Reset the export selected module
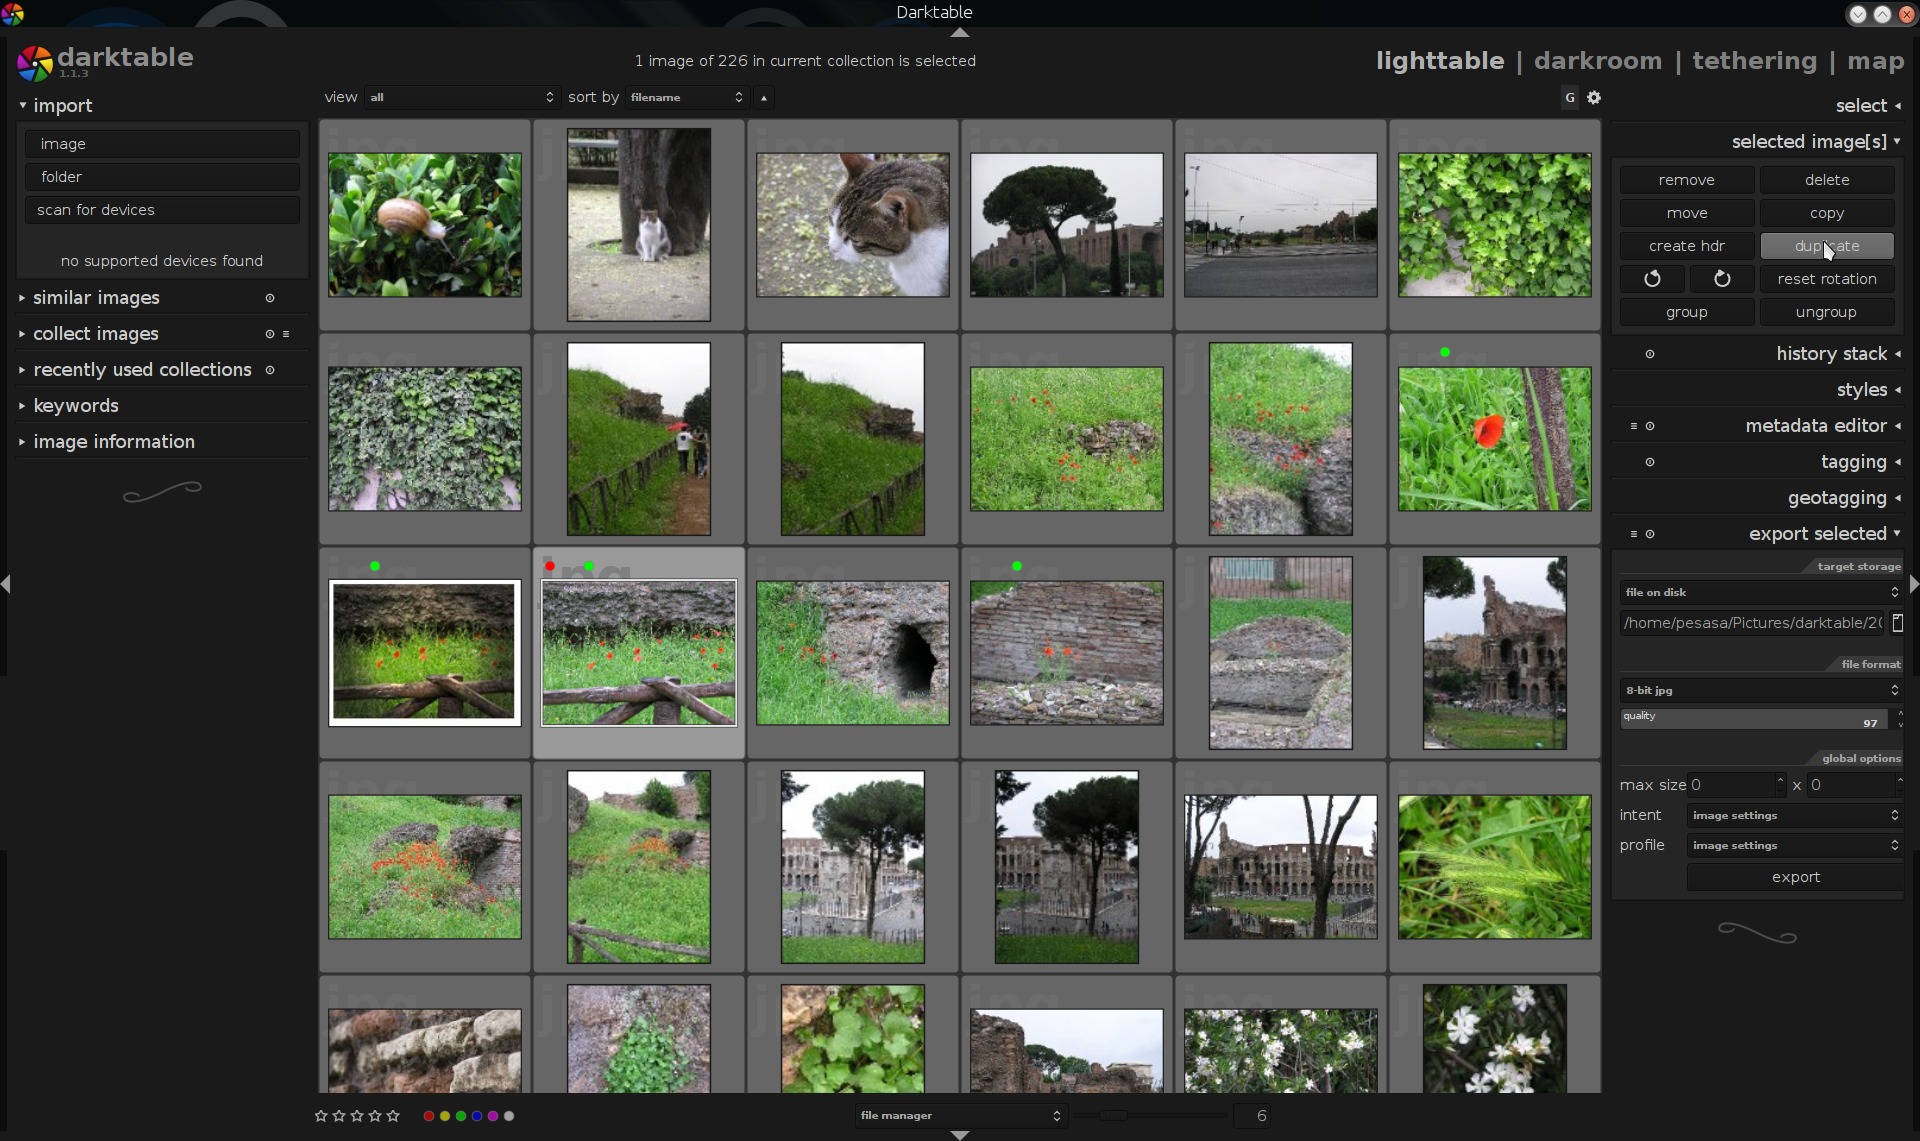 point(1650,534)
